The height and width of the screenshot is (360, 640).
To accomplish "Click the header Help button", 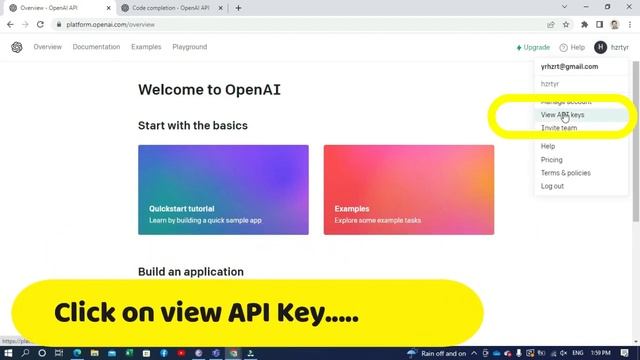I will pos(572,47).
